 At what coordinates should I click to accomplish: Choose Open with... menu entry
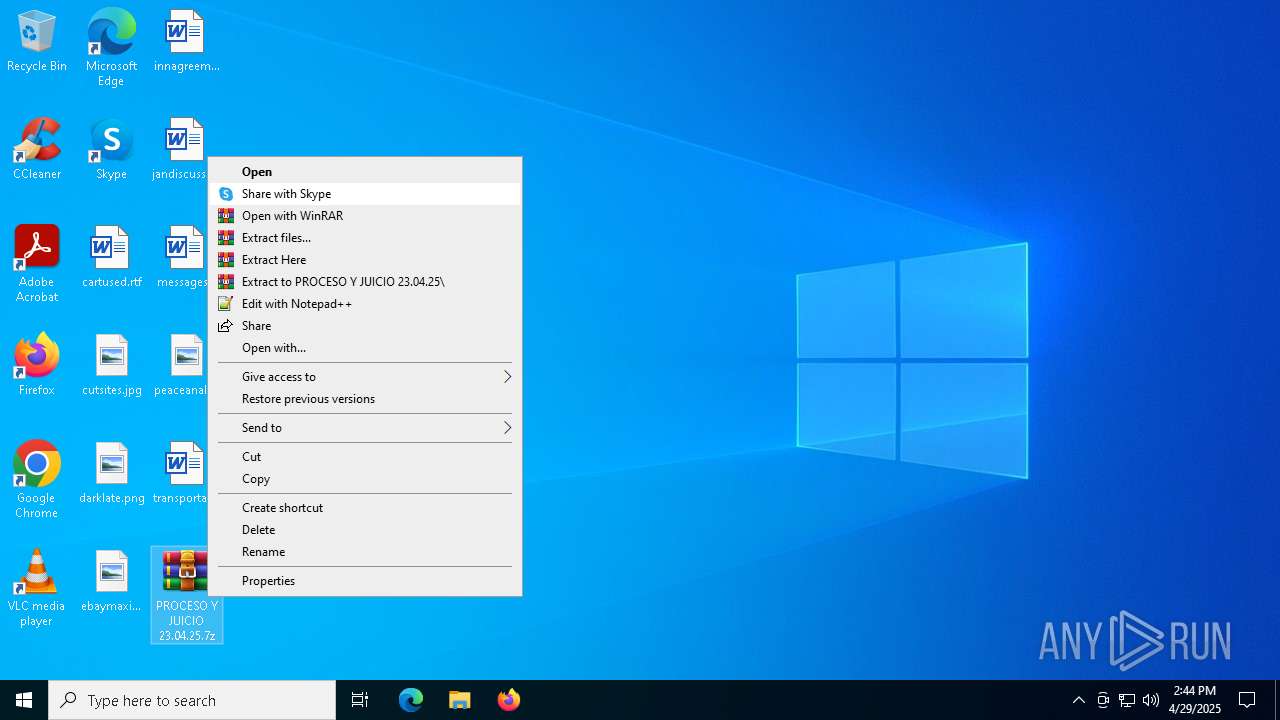click(365, 348)
